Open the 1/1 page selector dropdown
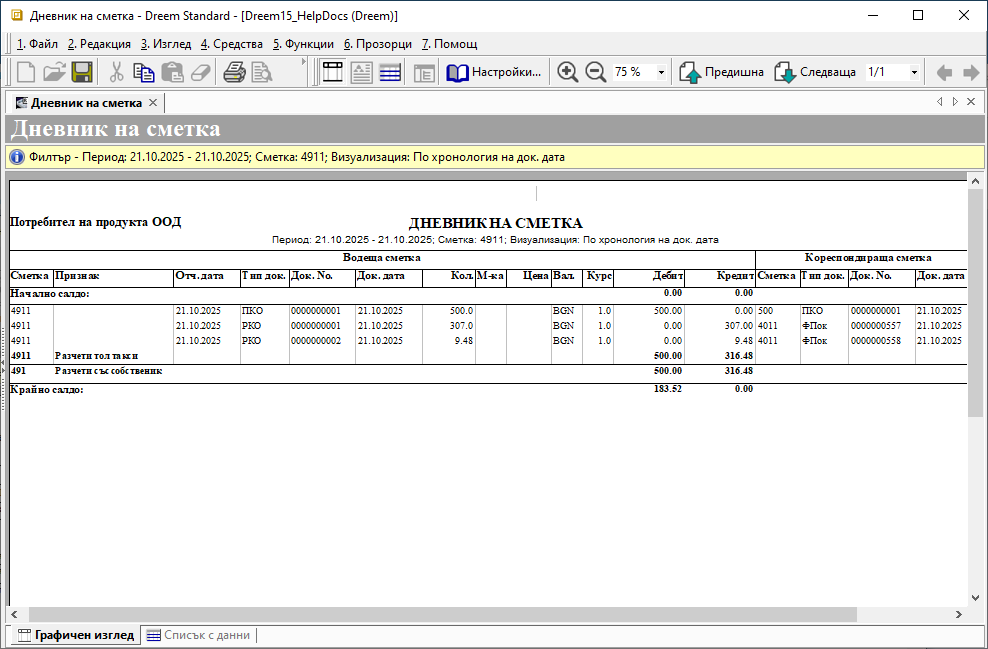This screenshot has width=988, height=649. tap(913, 72)
